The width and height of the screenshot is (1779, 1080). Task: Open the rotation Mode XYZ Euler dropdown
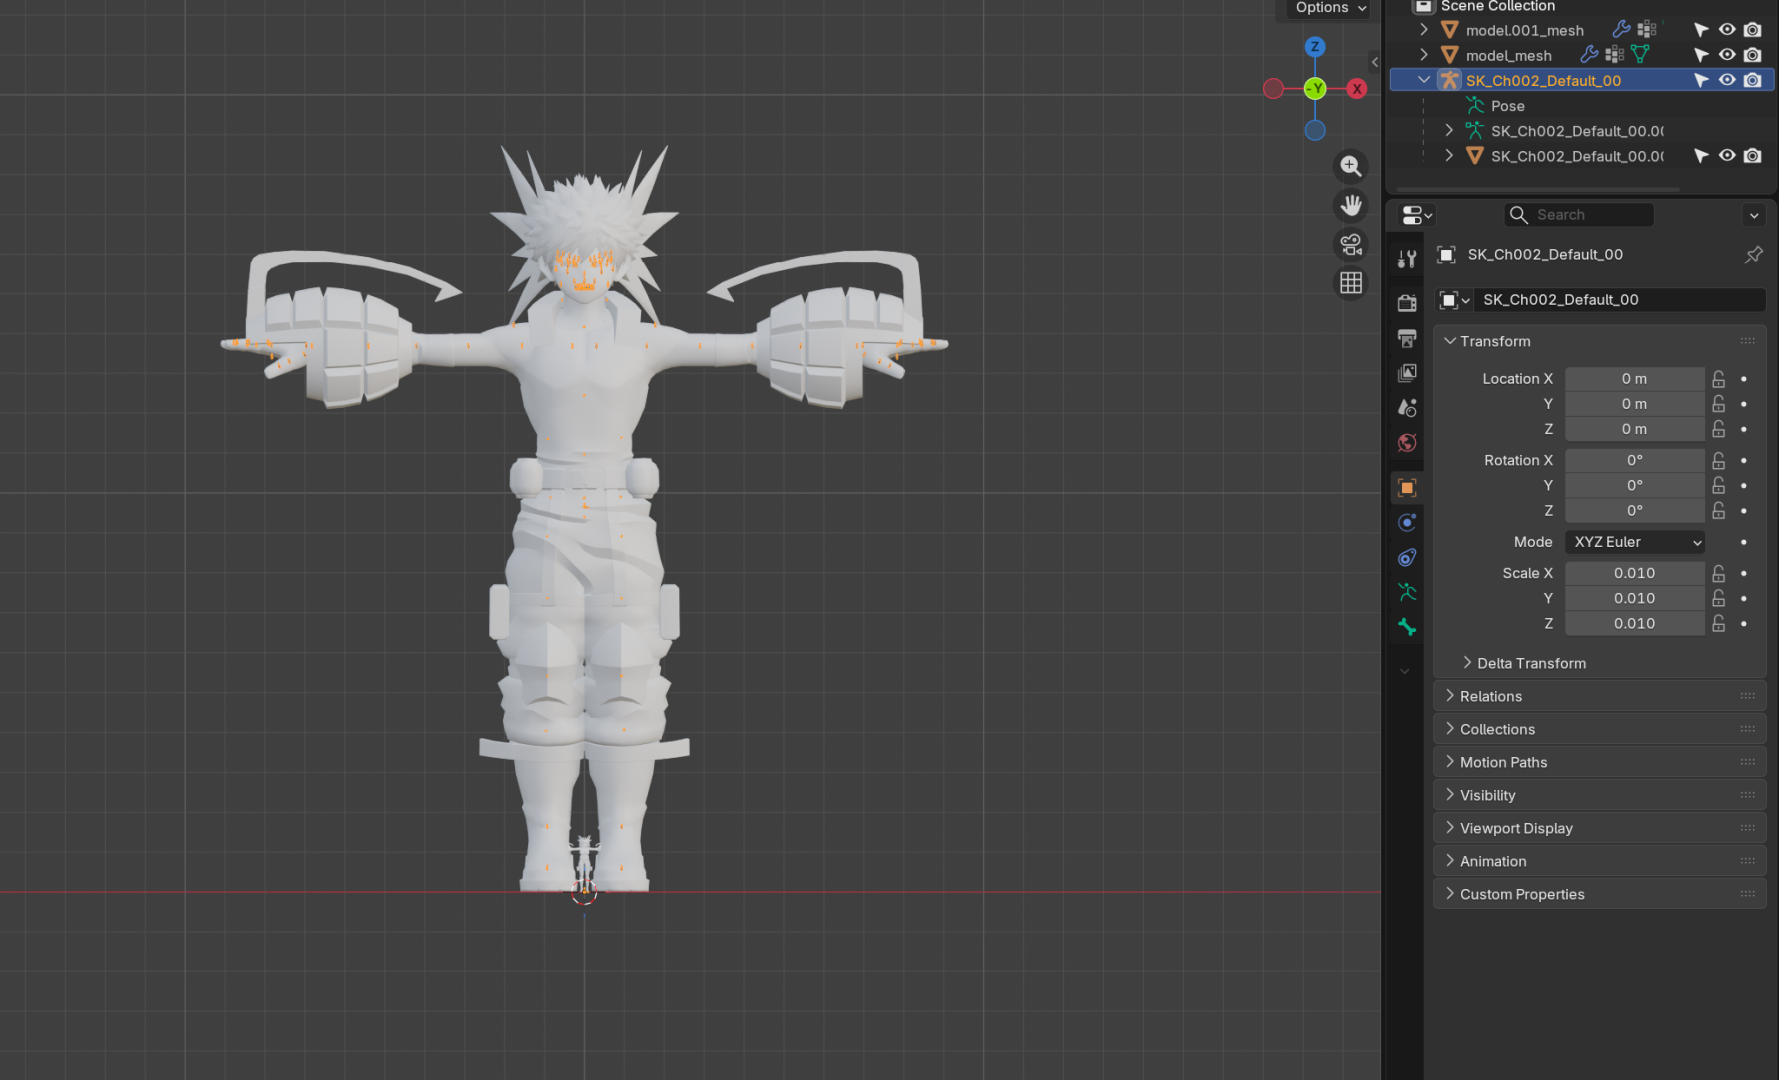[x=1635, y=542]
